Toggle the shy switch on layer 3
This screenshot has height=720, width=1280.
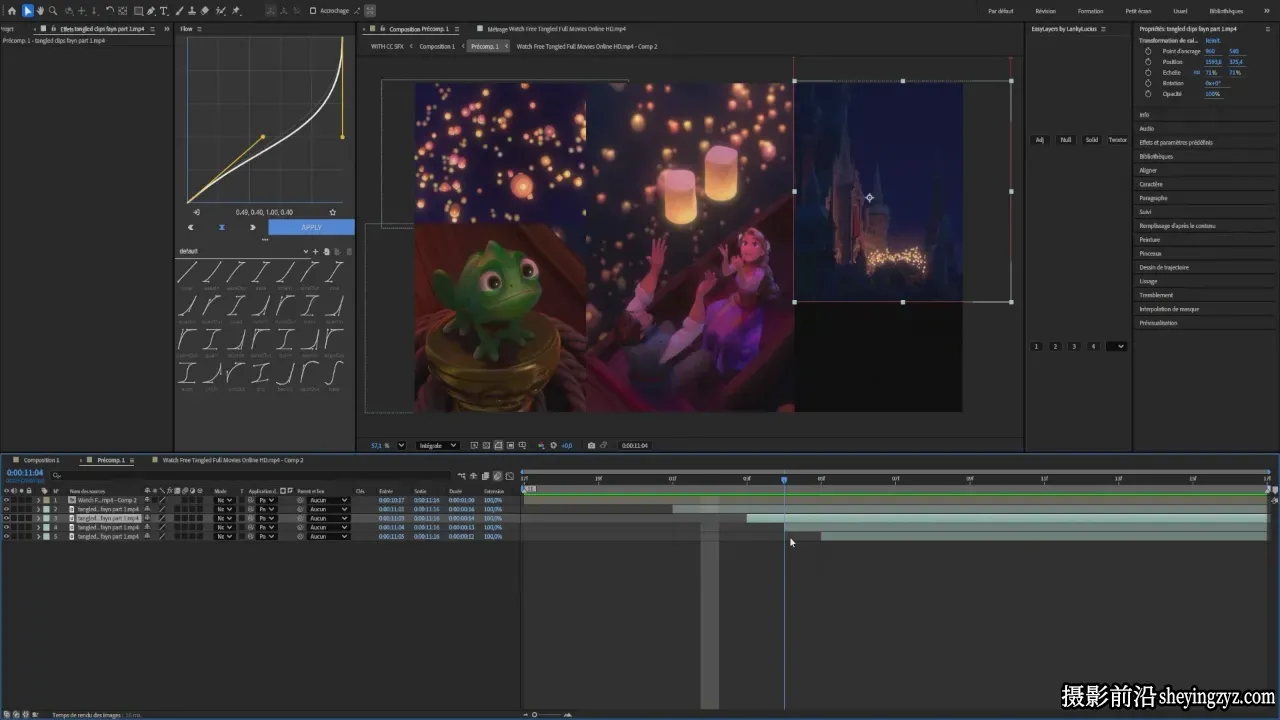coord(147,518)
